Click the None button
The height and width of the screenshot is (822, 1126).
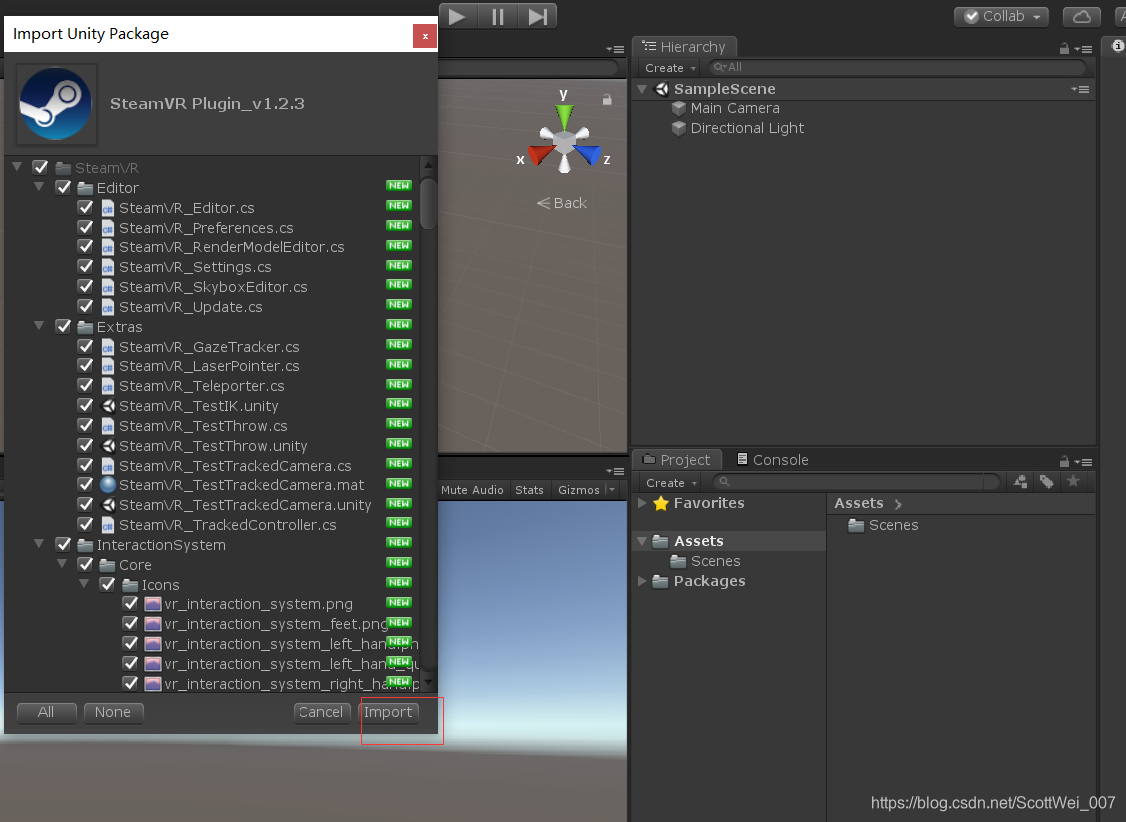tap(113, 712)
